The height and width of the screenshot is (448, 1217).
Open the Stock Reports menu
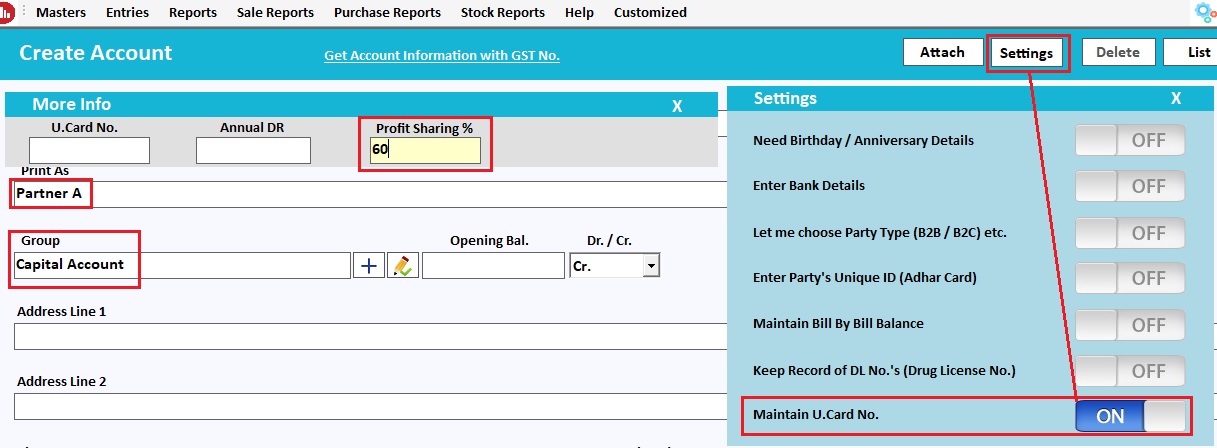click(503, 13)
